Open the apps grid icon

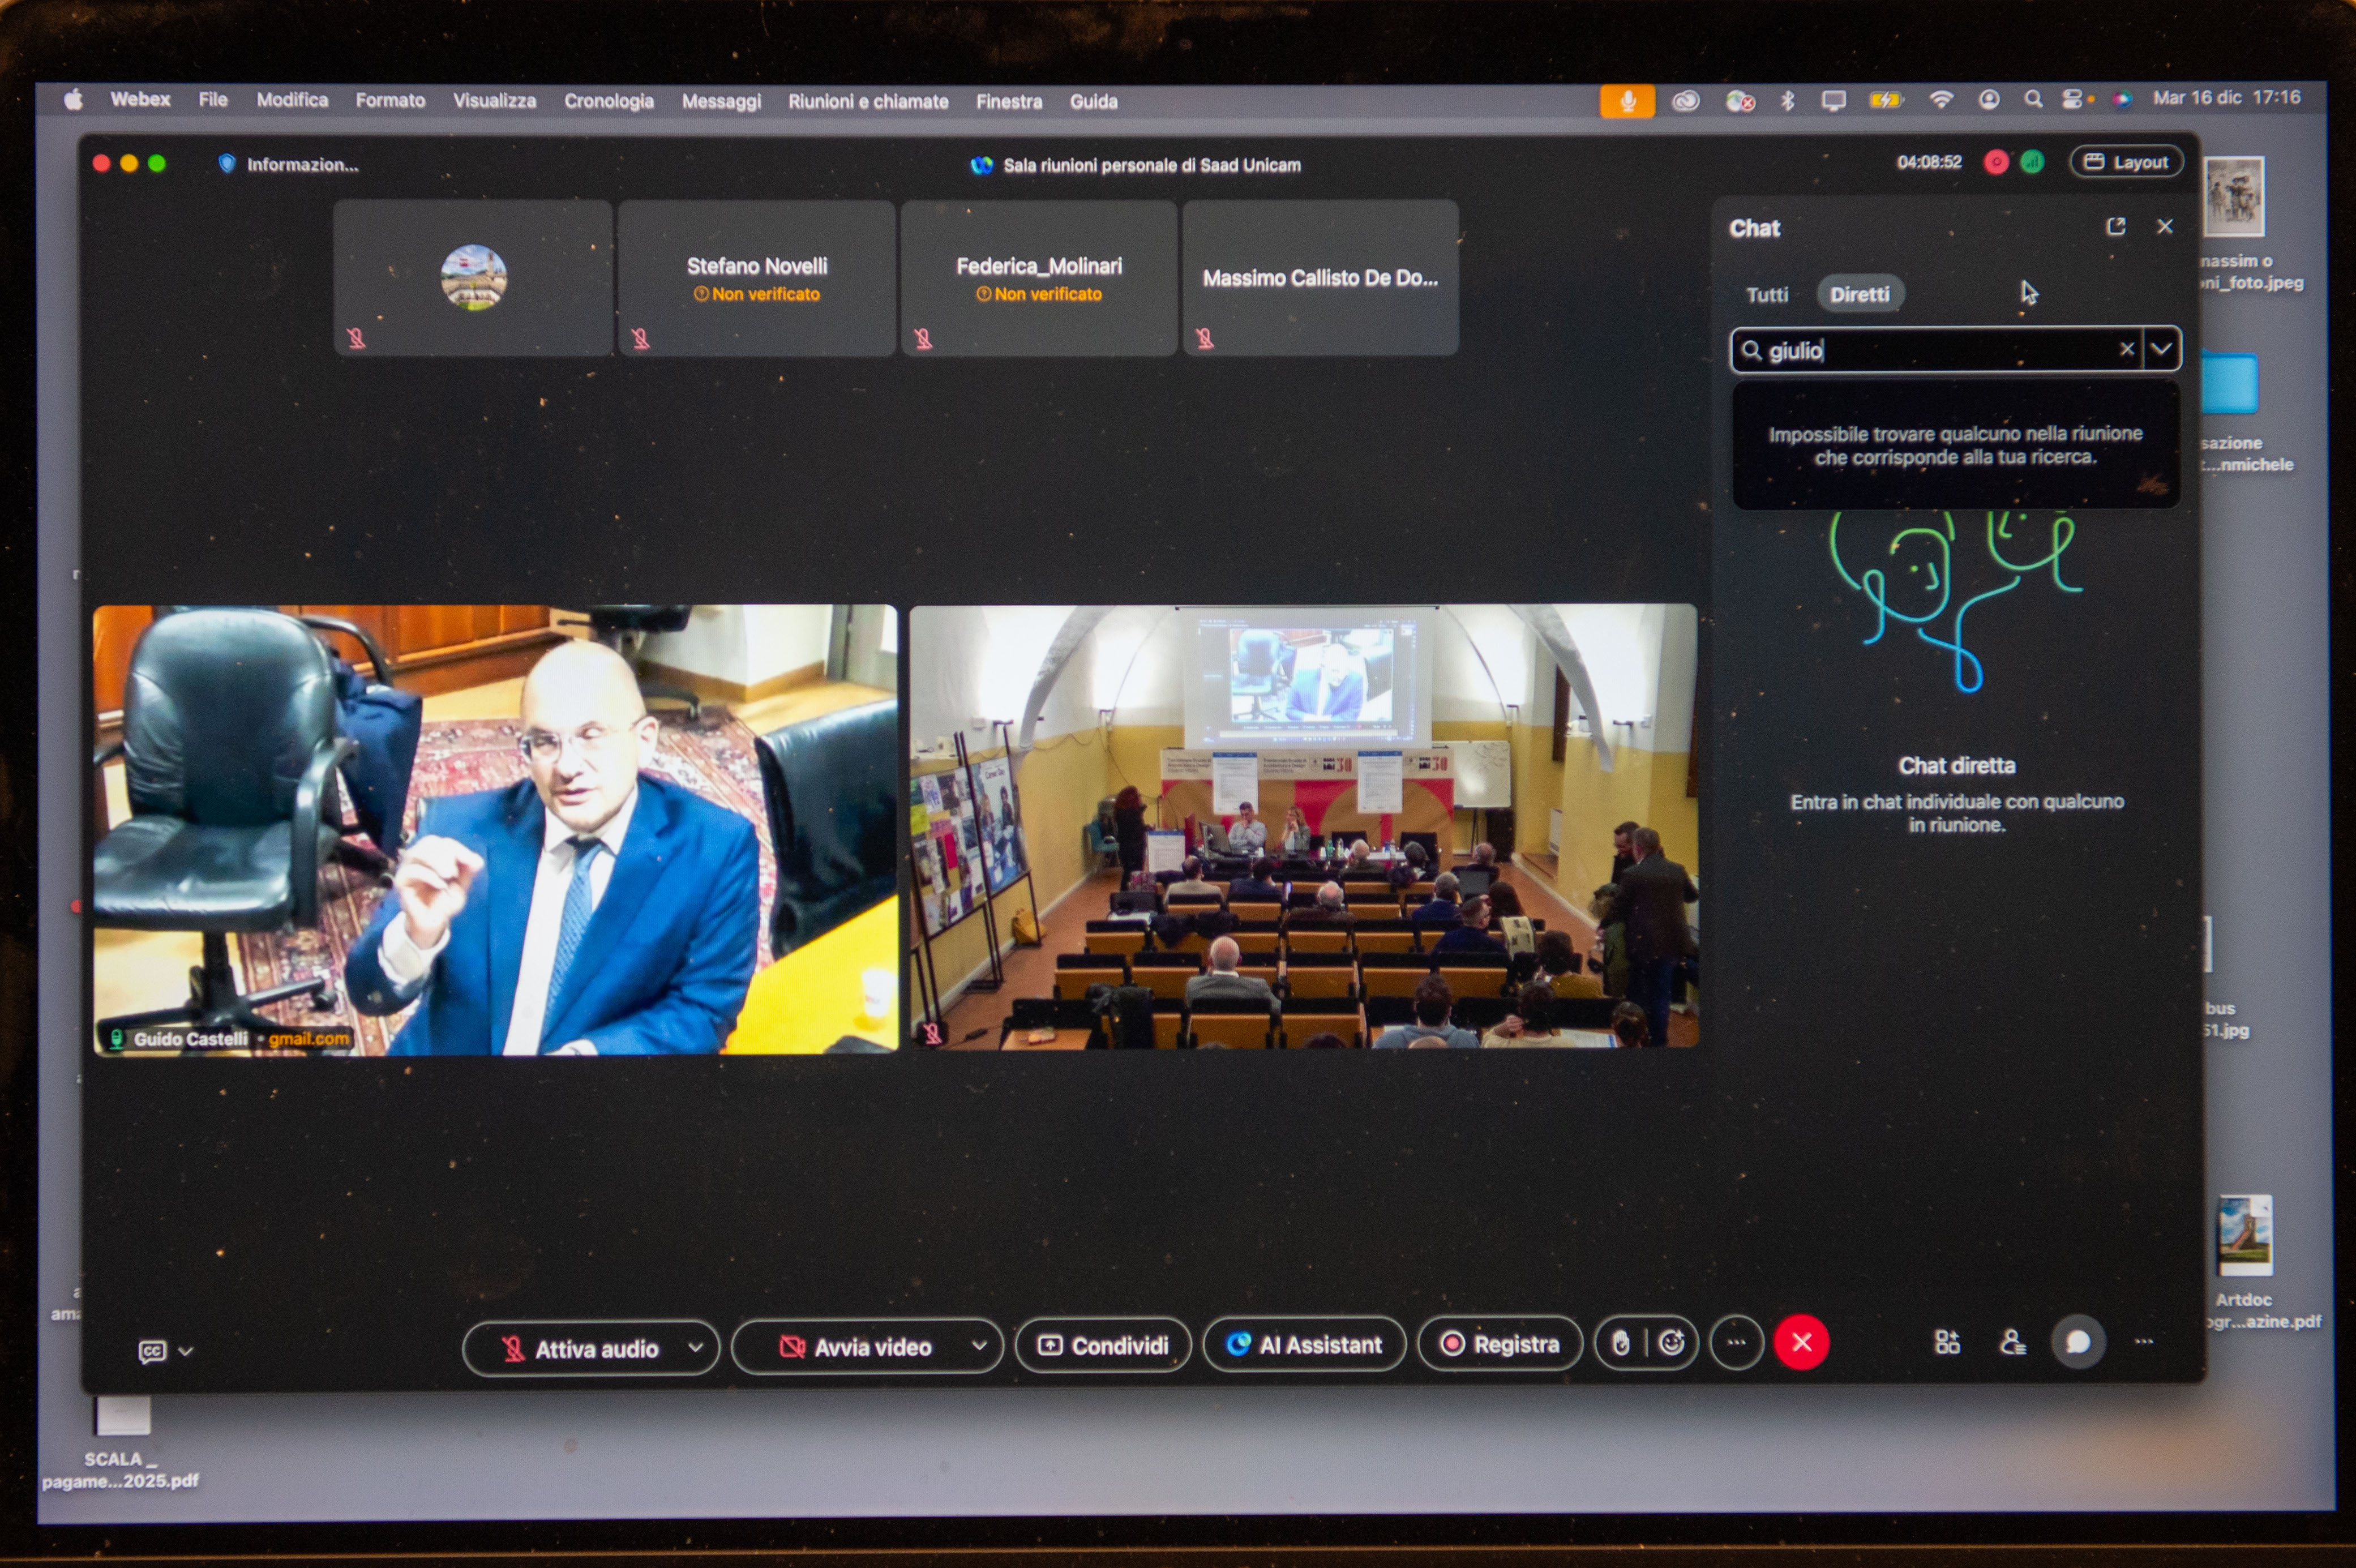coord(1946,1342)
